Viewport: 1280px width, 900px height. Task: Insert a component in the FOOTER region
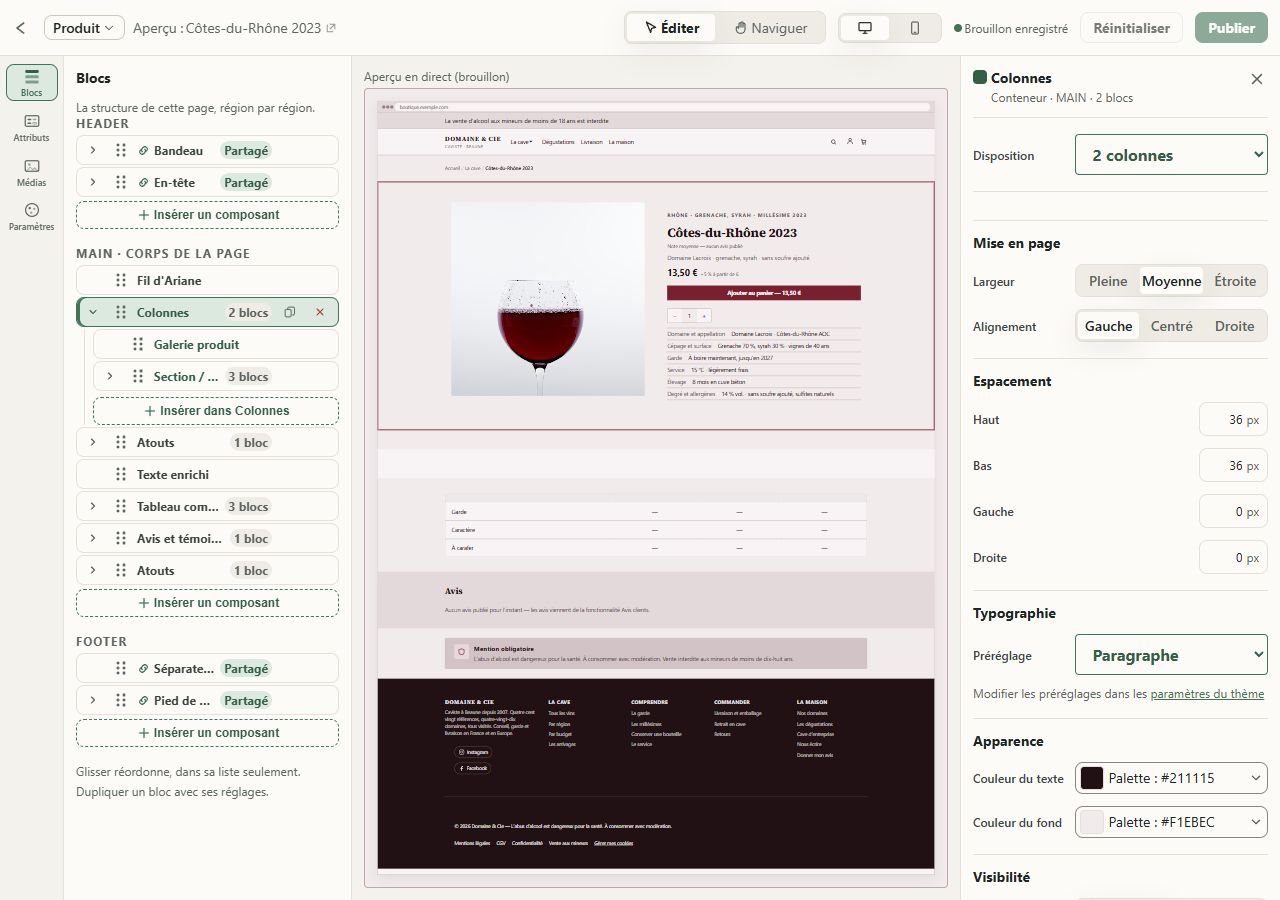point(207,733)
